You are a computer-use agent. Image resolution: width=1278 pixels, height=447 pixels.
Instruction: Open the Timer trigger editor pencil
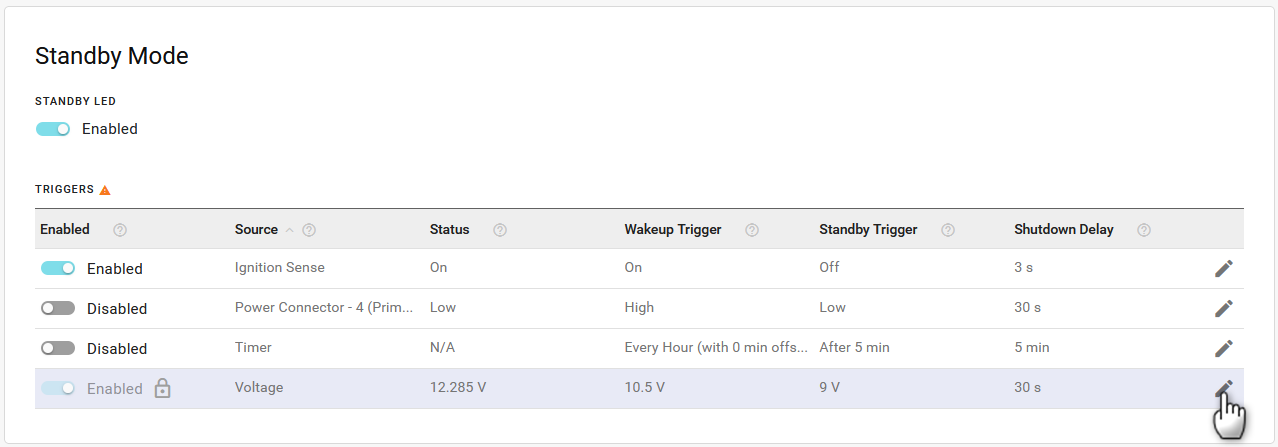(x=1223, y=348)
